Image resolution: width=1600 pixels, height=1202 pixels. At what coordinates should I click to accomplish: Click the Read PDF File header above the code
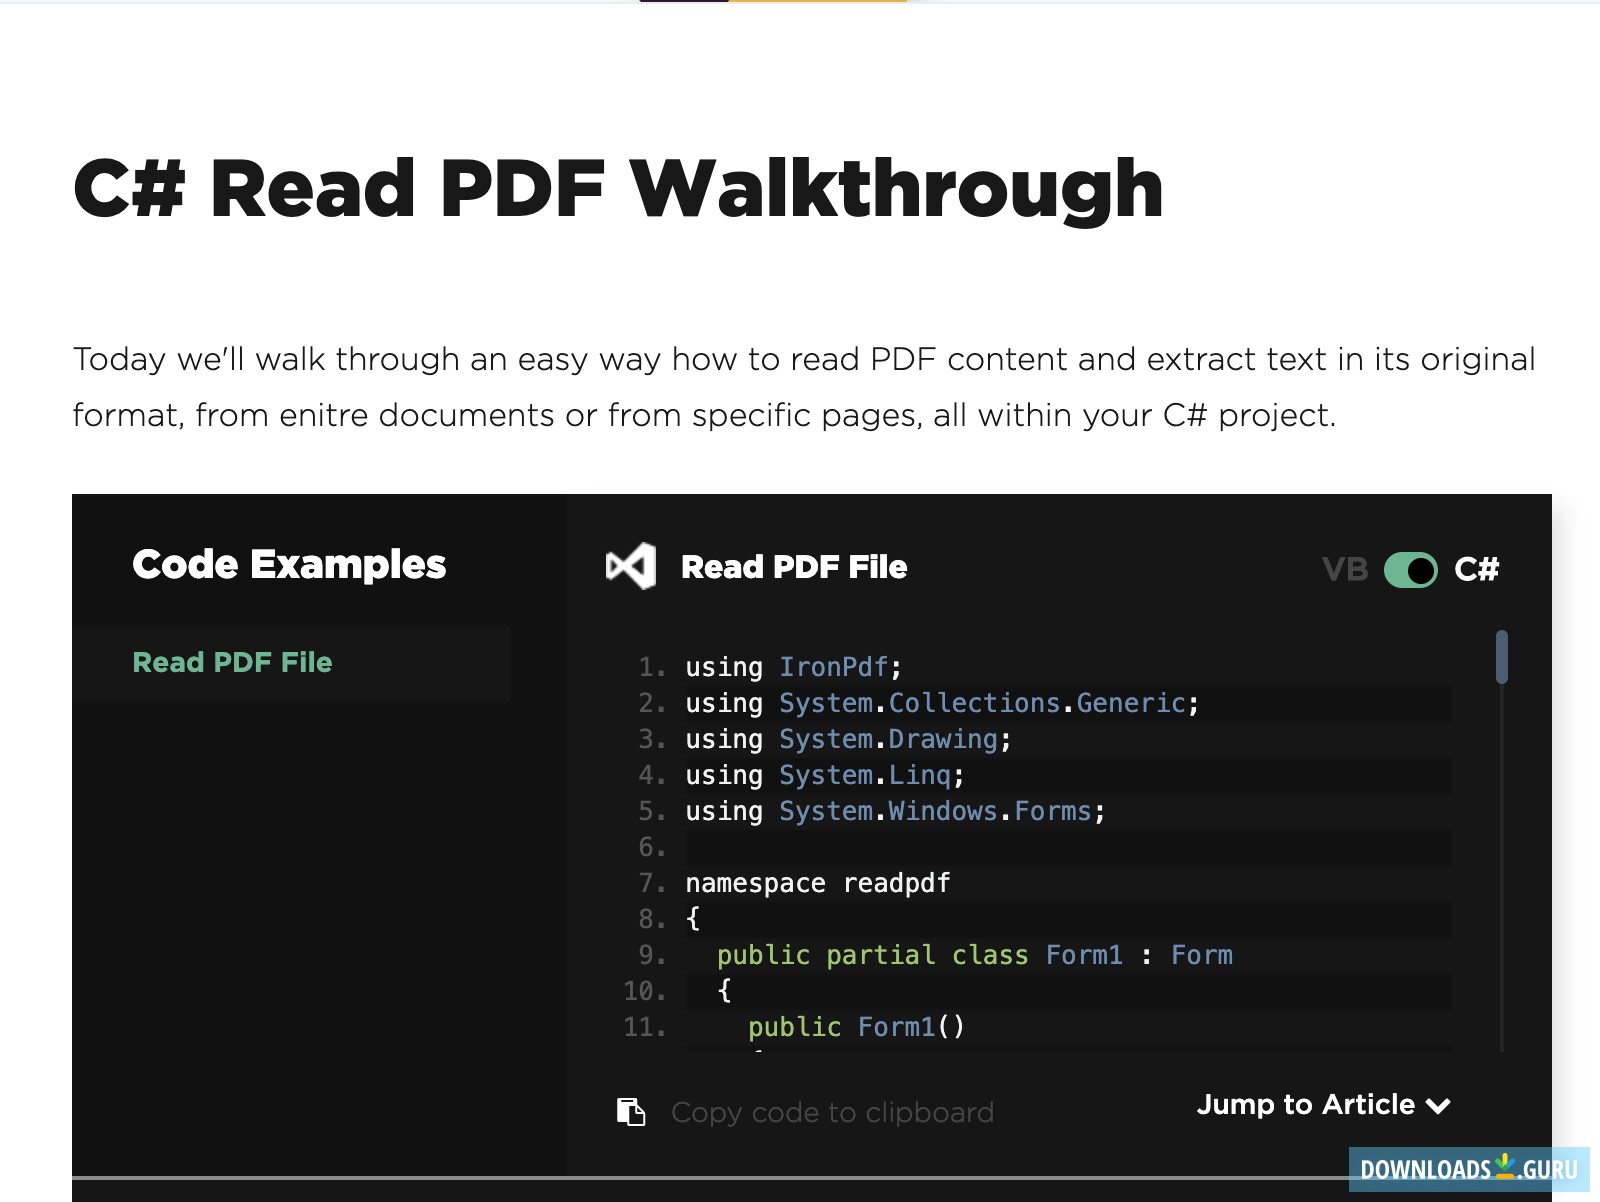(x=795, y=567)
